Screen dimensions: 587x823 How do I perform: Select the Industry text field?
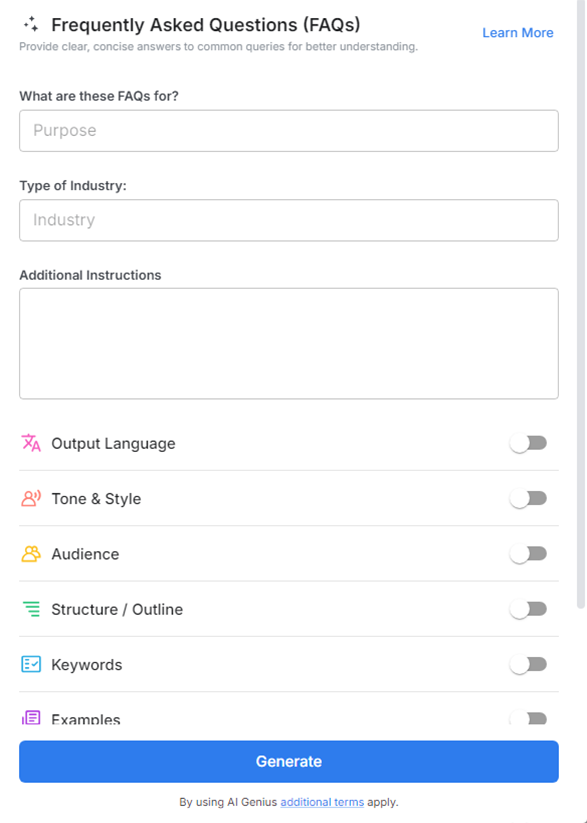pyautogui.click(x=288, y=220)
